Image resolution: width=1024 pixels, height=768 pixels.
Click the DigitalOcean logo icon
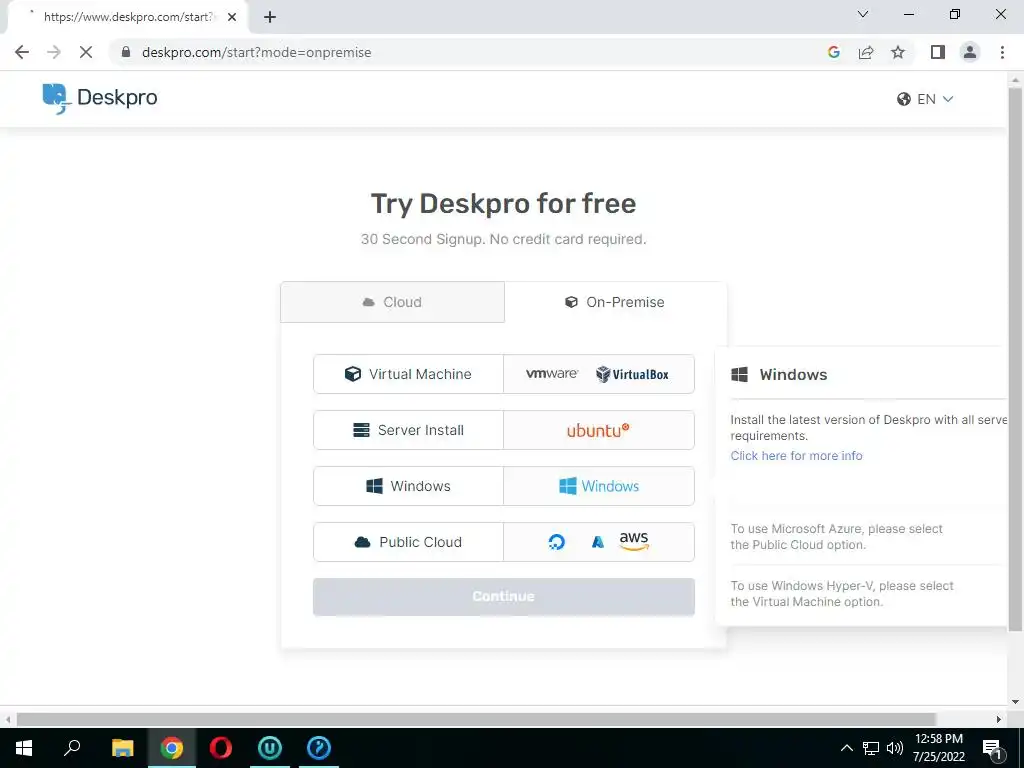556,542
